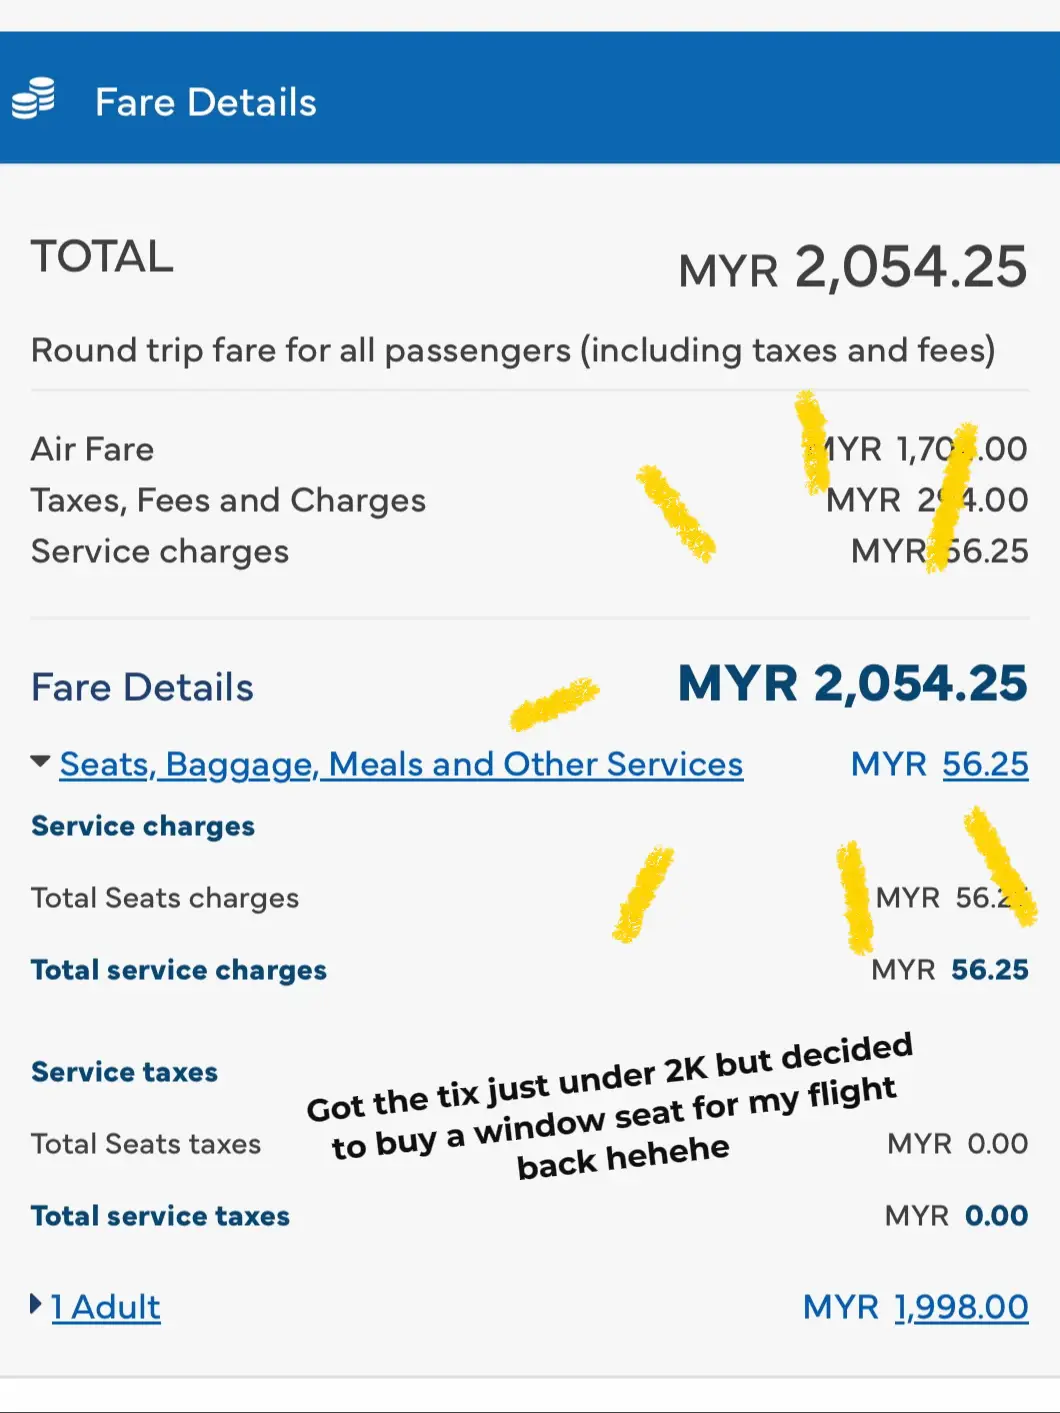This screenshot has width=1060, height=1413.
Task: Click the window seat caption text overlay
Action: coord(610,1110)
